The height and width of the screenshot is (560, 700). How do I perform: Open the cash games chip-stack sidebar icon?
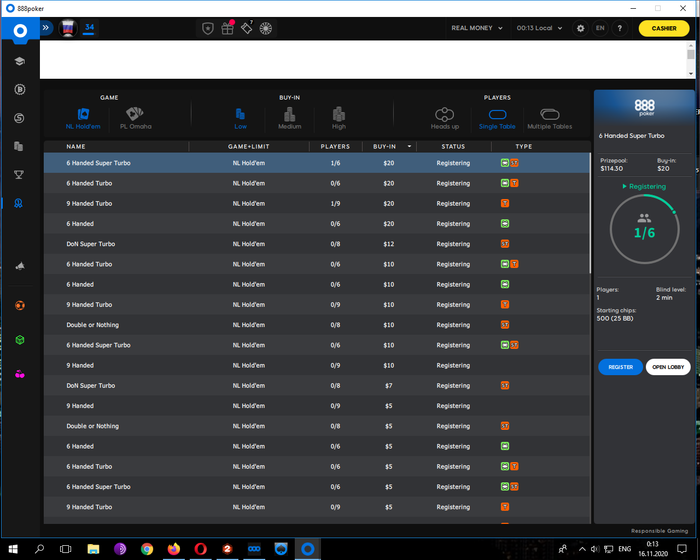point(19,146)
